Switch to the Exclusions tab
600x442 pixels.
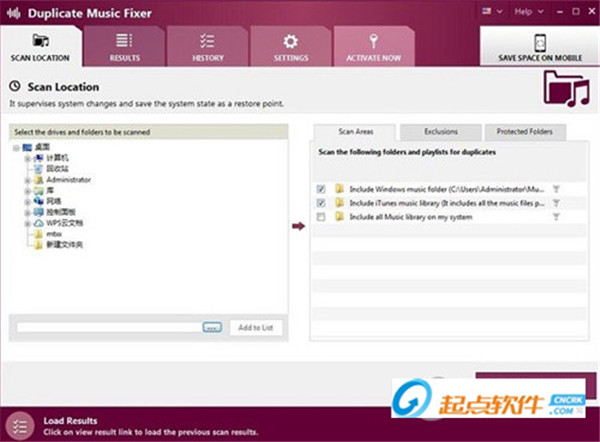pyautogui.click(x=441, y=132)
